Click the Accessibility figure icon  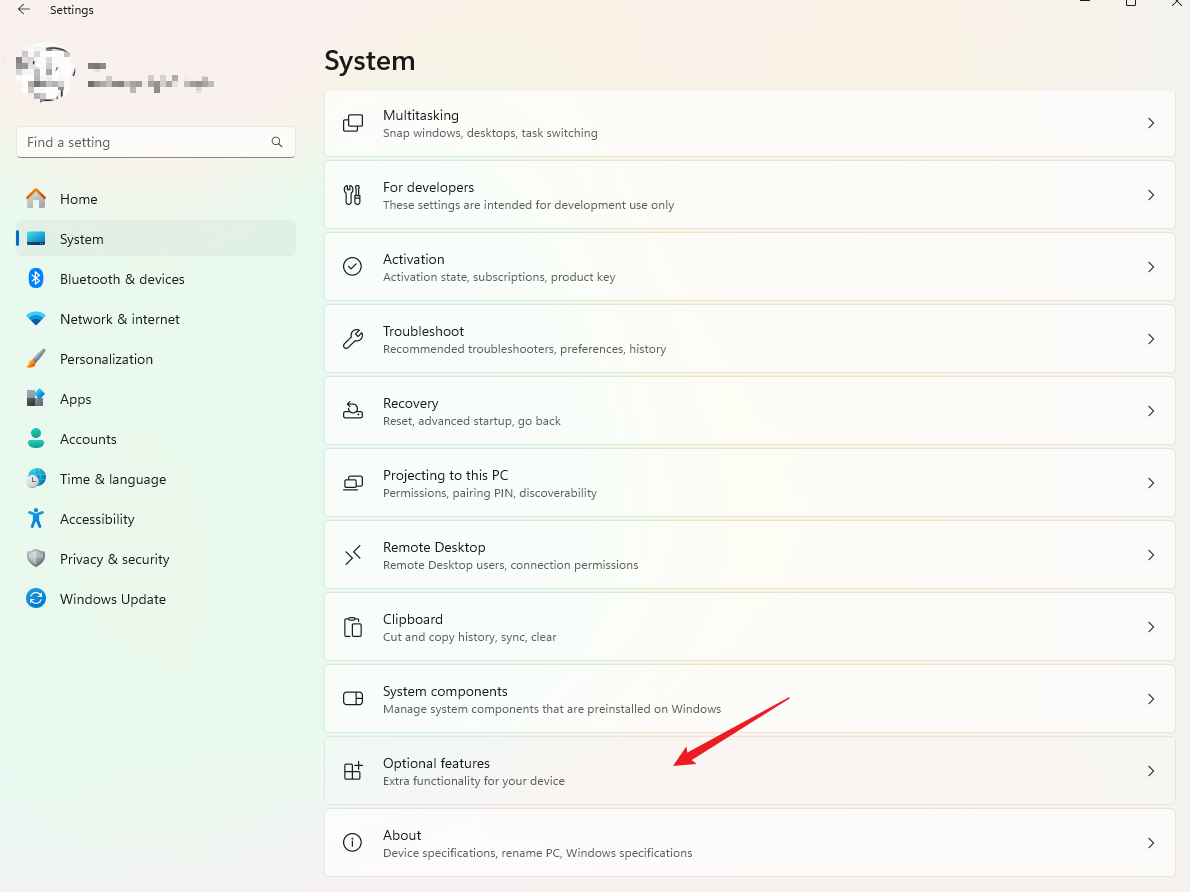[x=36, y=518]
